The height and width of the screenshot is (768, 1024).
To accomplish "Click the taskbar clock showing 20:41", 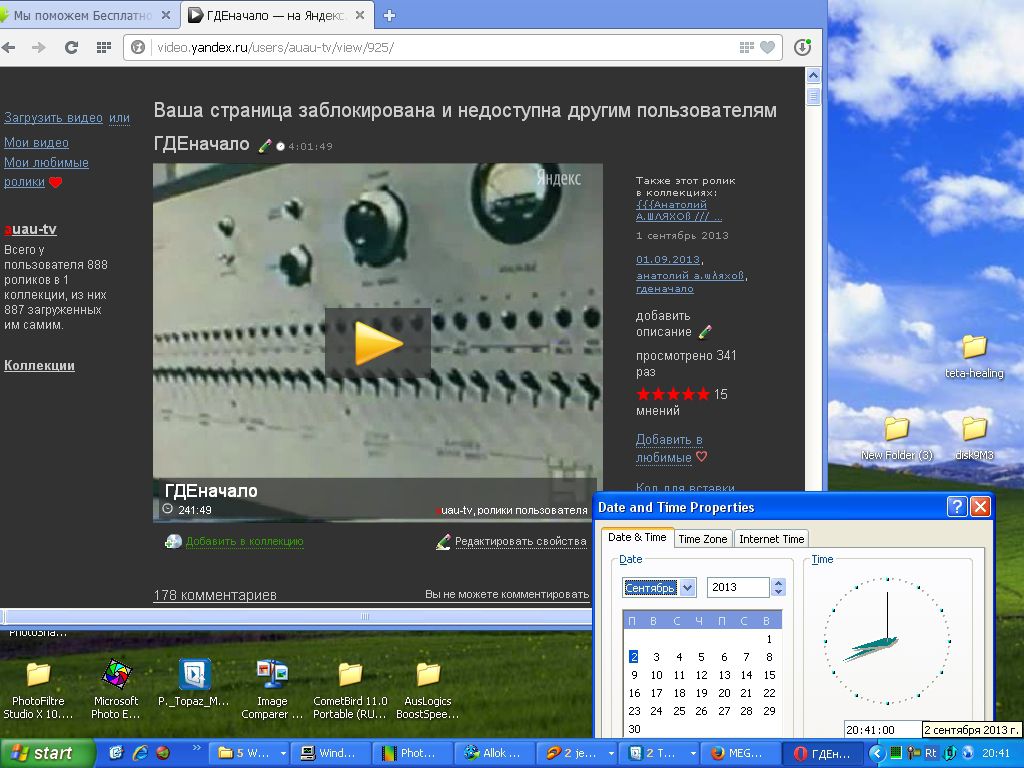I will 997,753.
